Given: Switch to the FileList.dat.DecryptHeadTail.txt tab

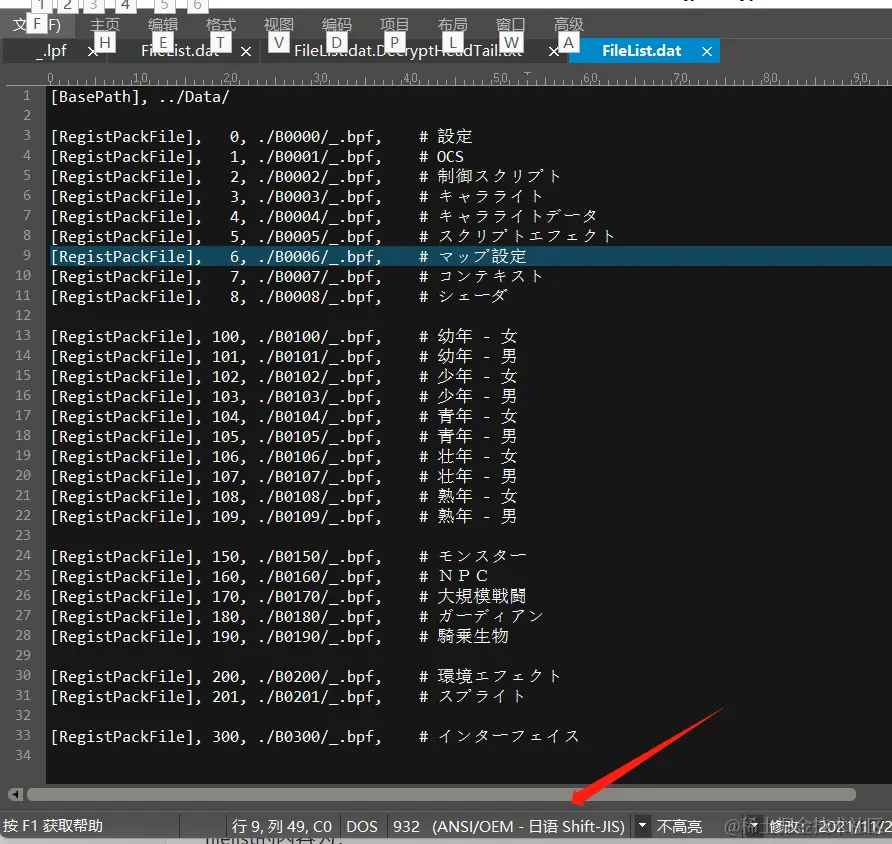Looking at the screenshot, I should click(408, 51).
